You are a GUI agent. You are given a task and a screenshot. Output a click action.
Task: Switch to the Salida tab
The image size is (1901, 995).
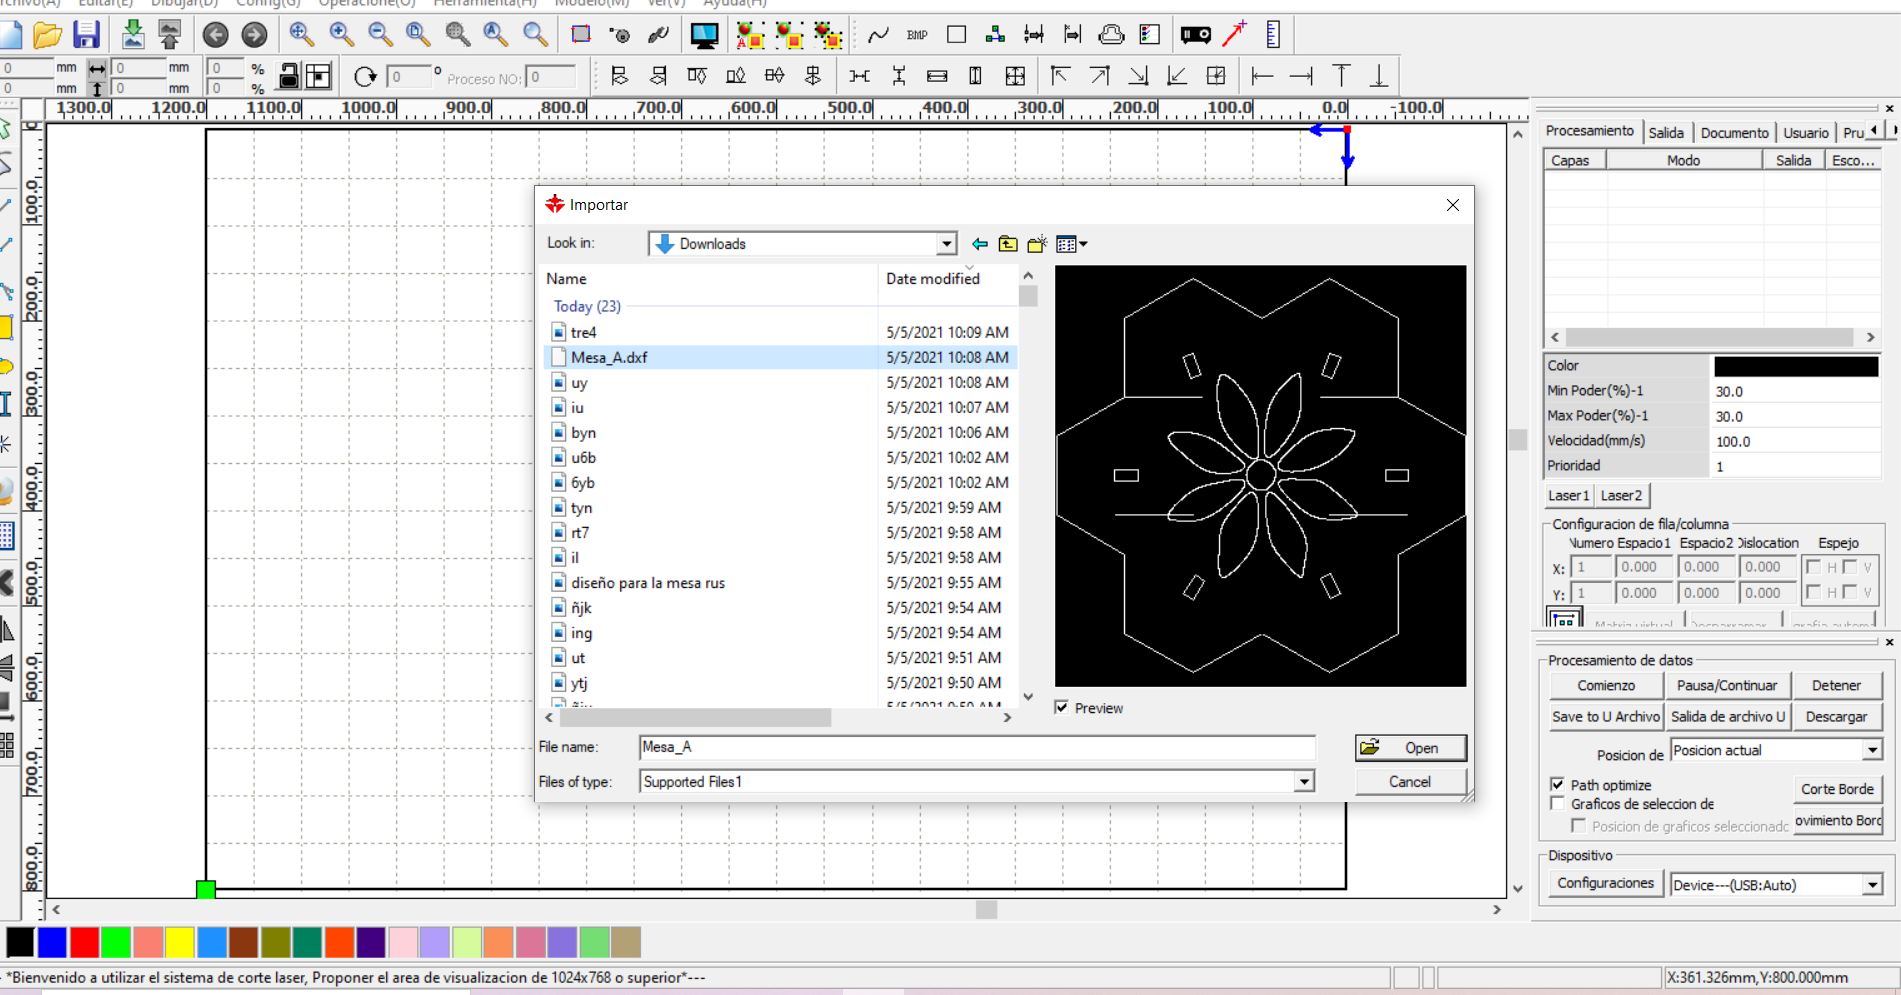(1666, 132)
